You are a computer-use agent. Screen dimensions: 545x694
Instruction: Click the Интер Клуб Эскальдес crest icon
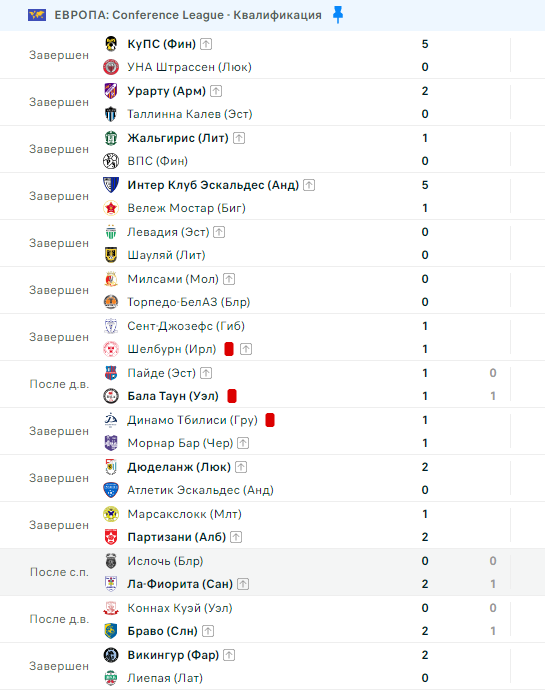pos(111,185)
